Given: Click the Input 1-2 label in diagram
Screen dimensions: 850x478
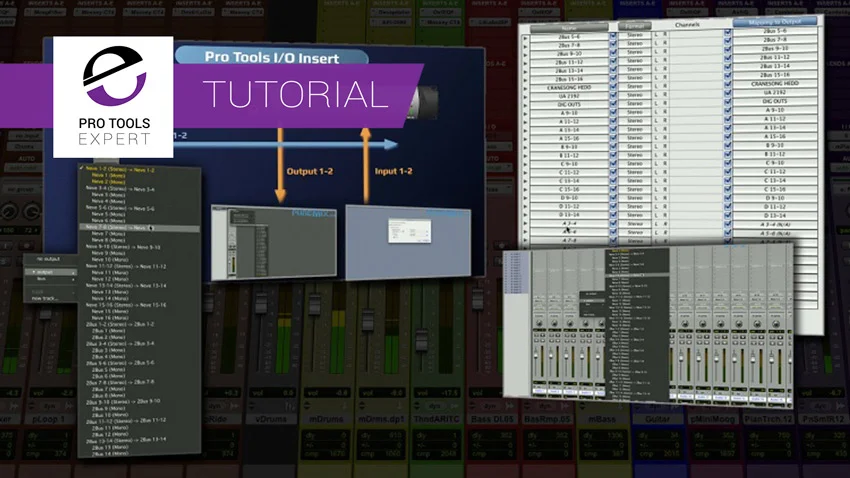Looking at the screenshot, I should tap(394, 171).
